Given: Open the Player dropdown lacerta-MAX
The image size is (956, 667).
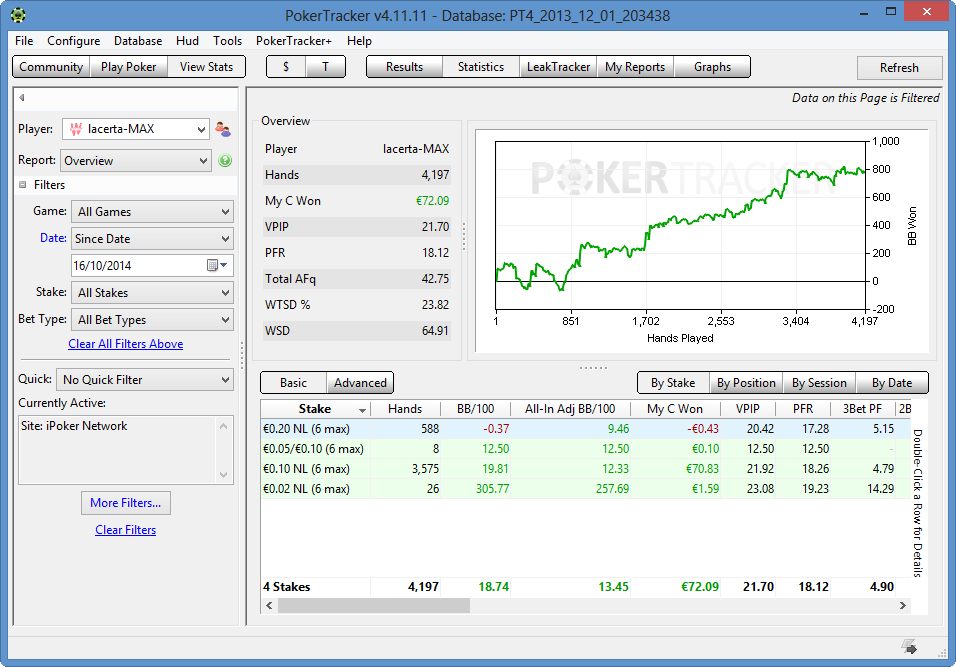Looking at the screenshot, I should pyautogui.click(x=135, y=129).
